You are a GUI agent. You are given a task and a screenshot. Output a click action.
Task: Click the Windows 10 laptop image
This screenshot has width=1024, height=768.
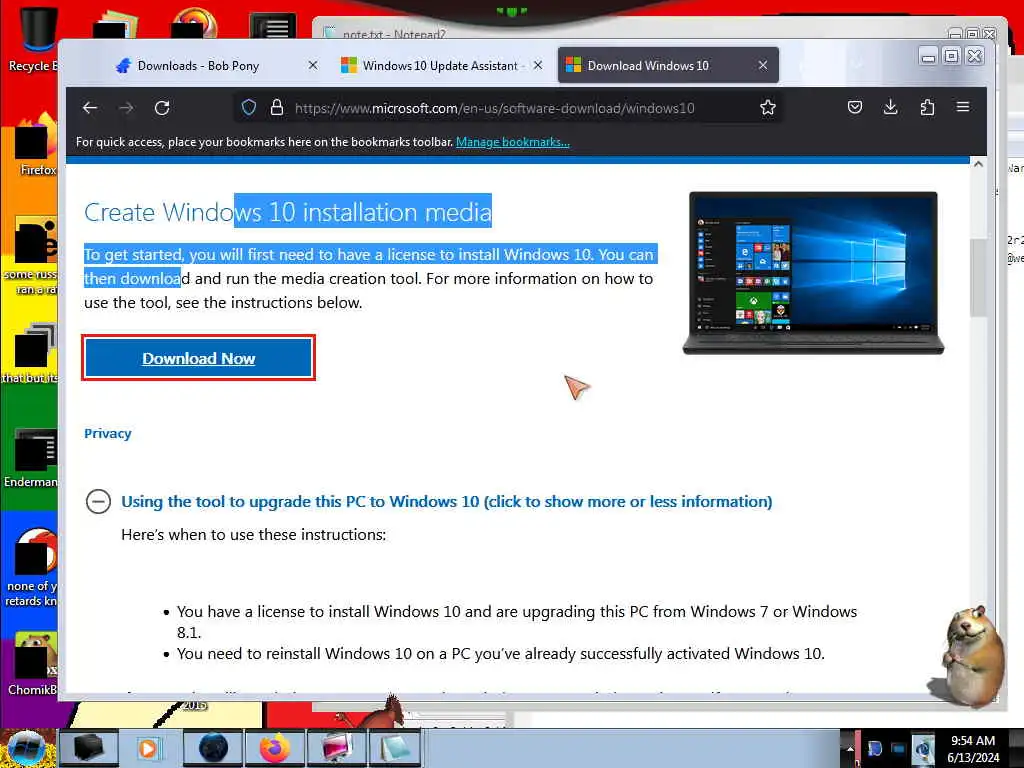(813, 272)
